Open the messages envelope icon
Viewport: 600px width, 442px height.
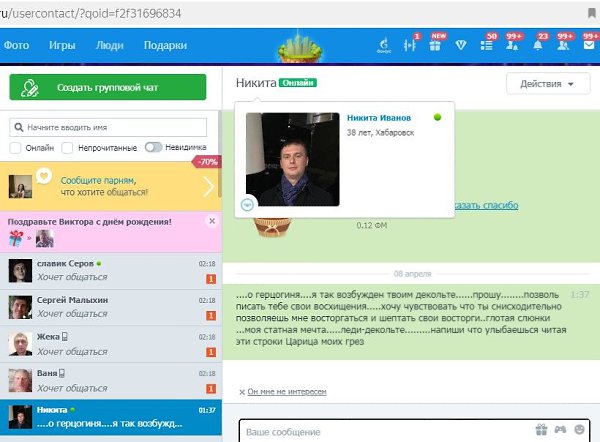click(x=590, y=45)
